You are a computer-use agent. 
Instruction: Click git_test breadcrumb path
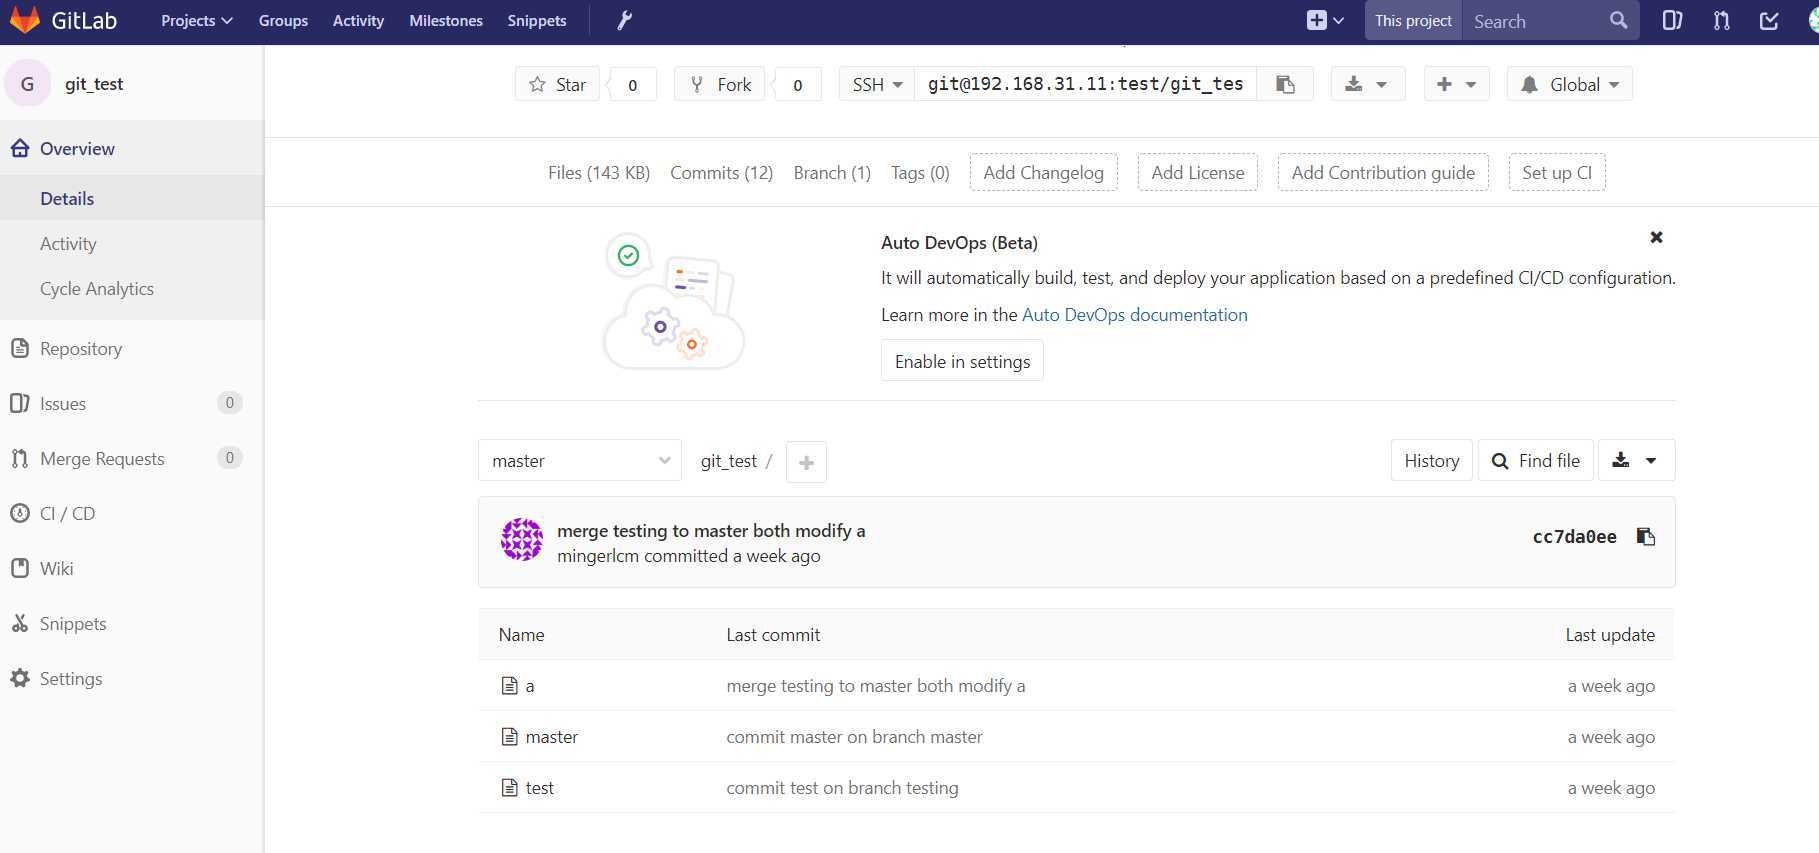729,461
